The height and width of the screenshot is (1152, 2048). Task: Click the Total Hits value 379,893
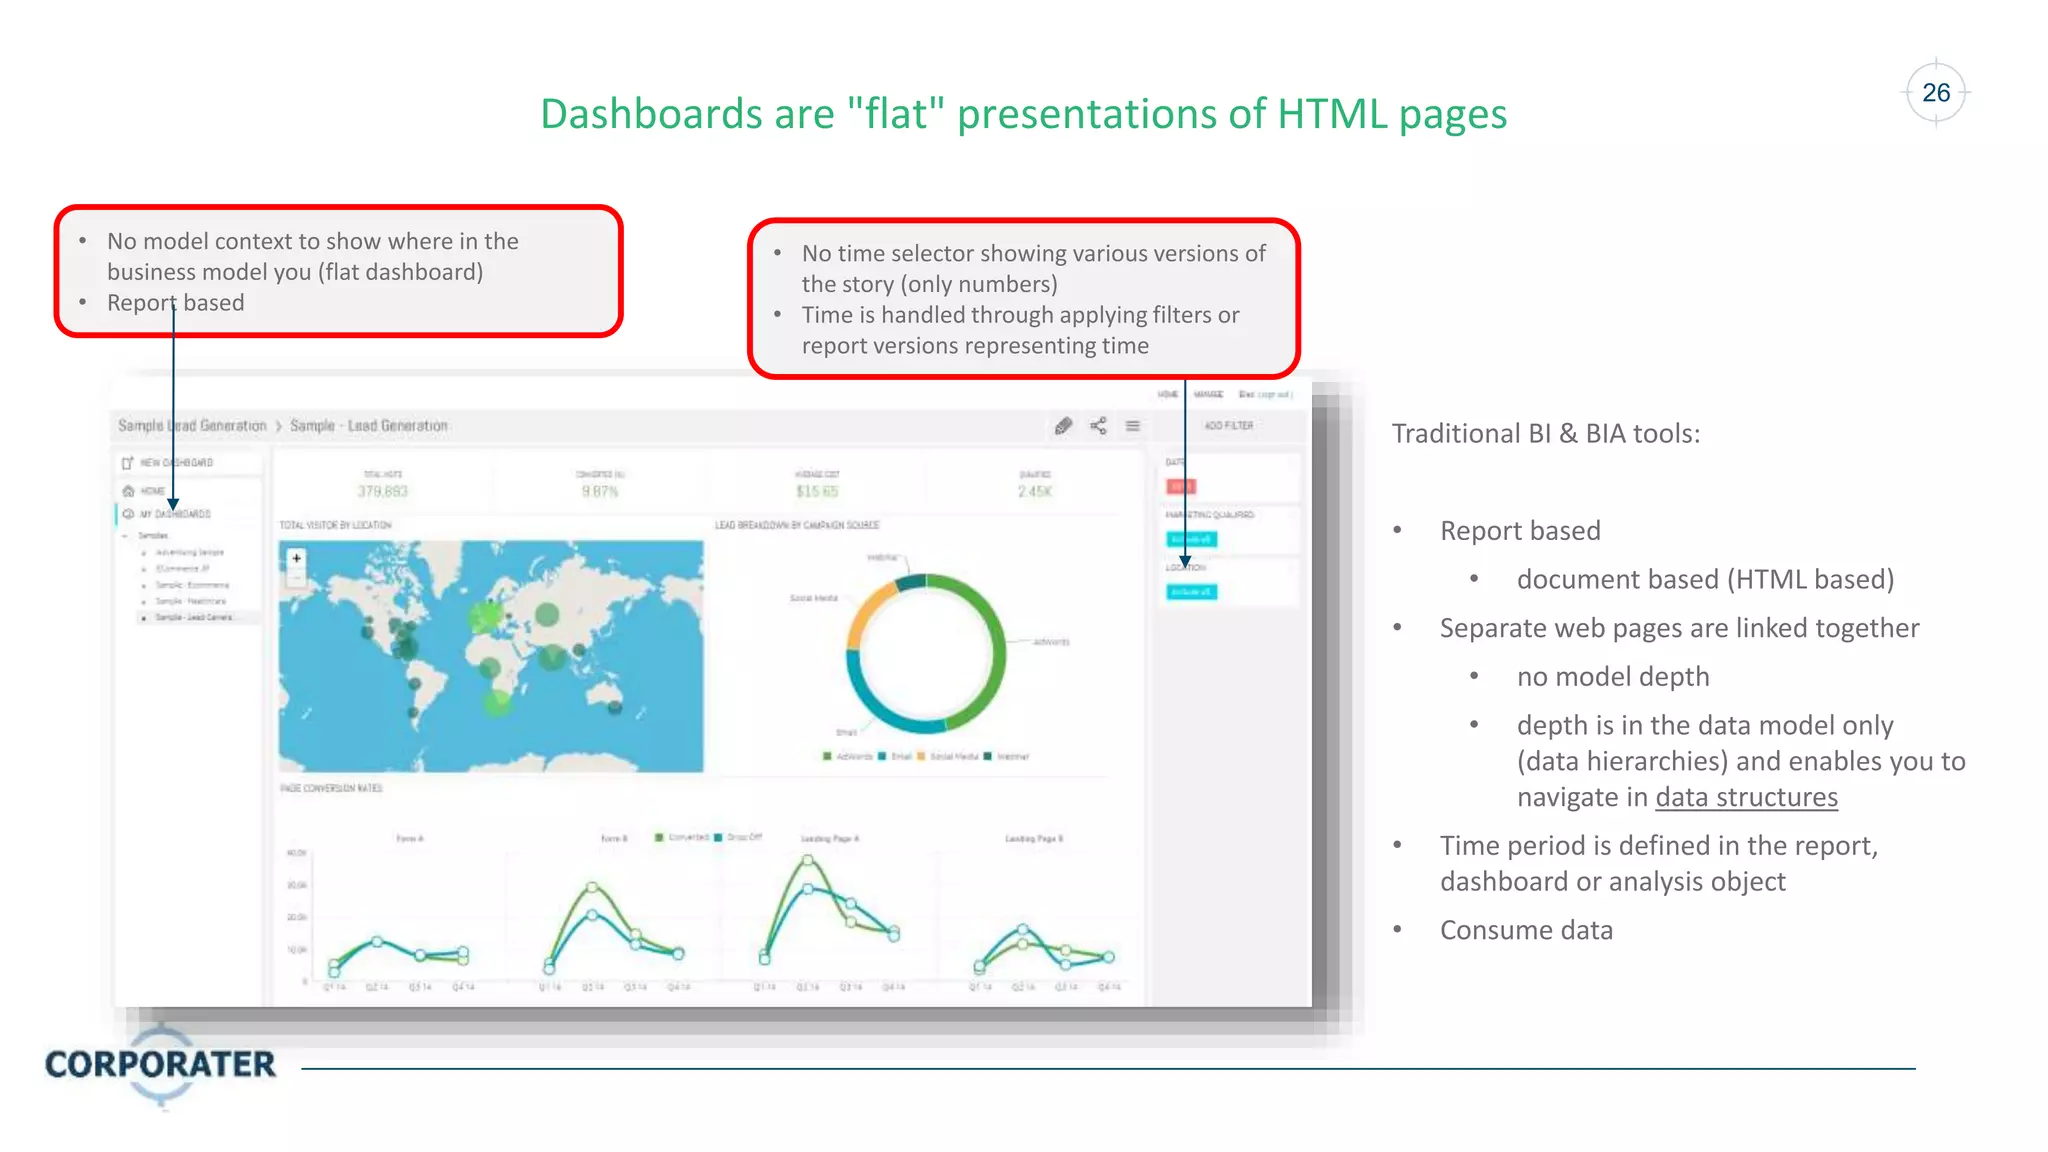(x=383, y=491)
